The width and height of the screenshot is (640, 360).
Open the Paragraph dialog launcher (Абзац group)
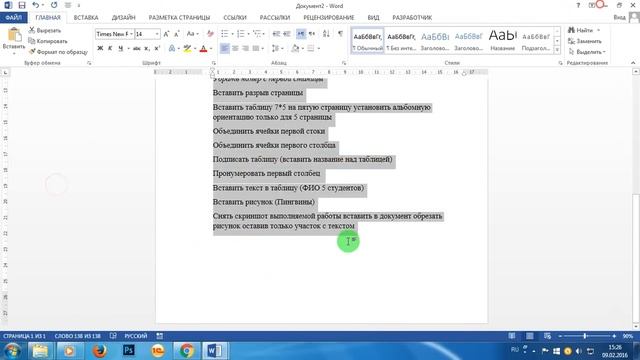click(344, 63)
